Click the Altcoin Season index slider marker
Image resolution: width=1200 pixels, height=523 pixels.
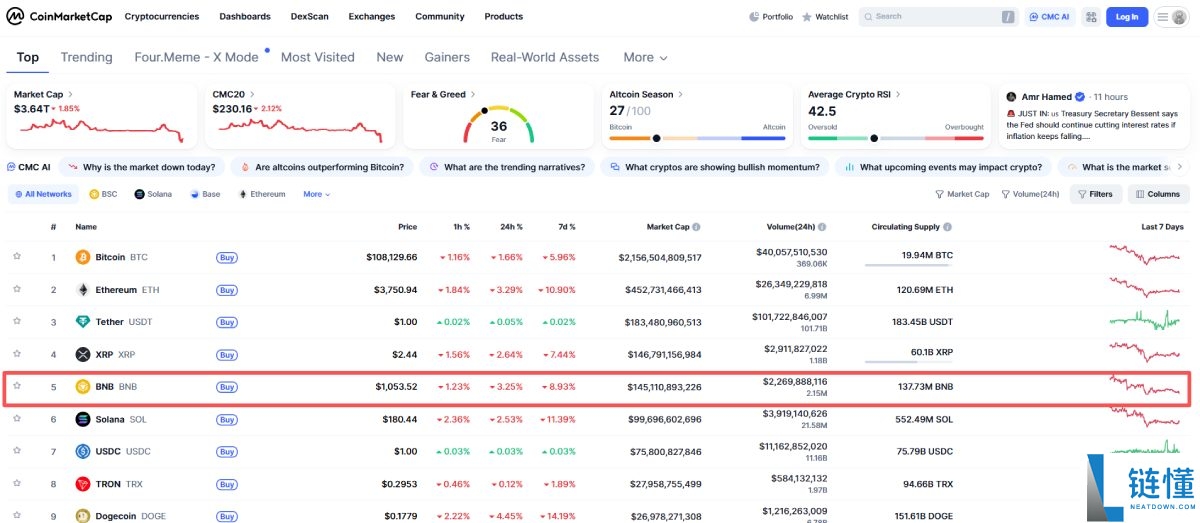pos(656,138)
